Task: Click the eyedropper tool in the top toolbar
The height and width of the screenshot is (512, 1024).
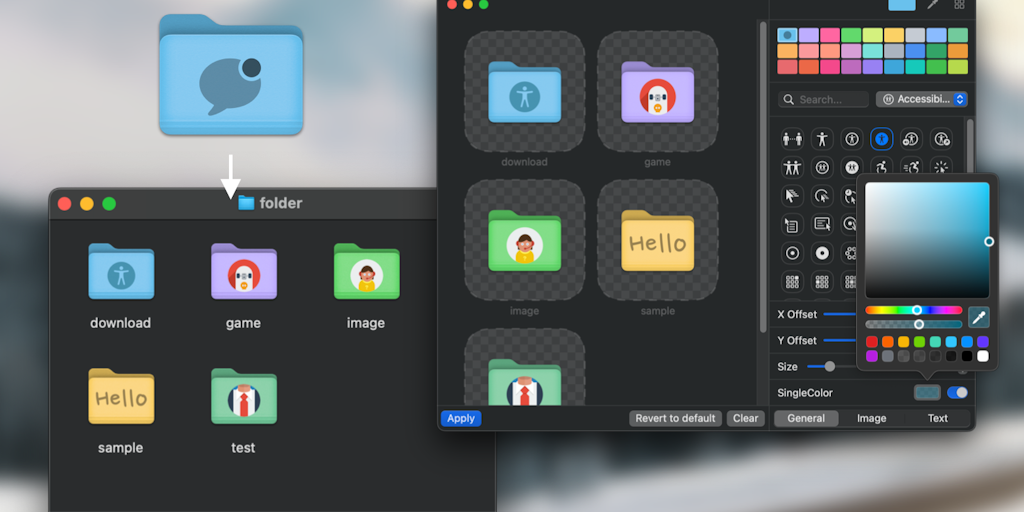Action: click(x=932, y=5)
